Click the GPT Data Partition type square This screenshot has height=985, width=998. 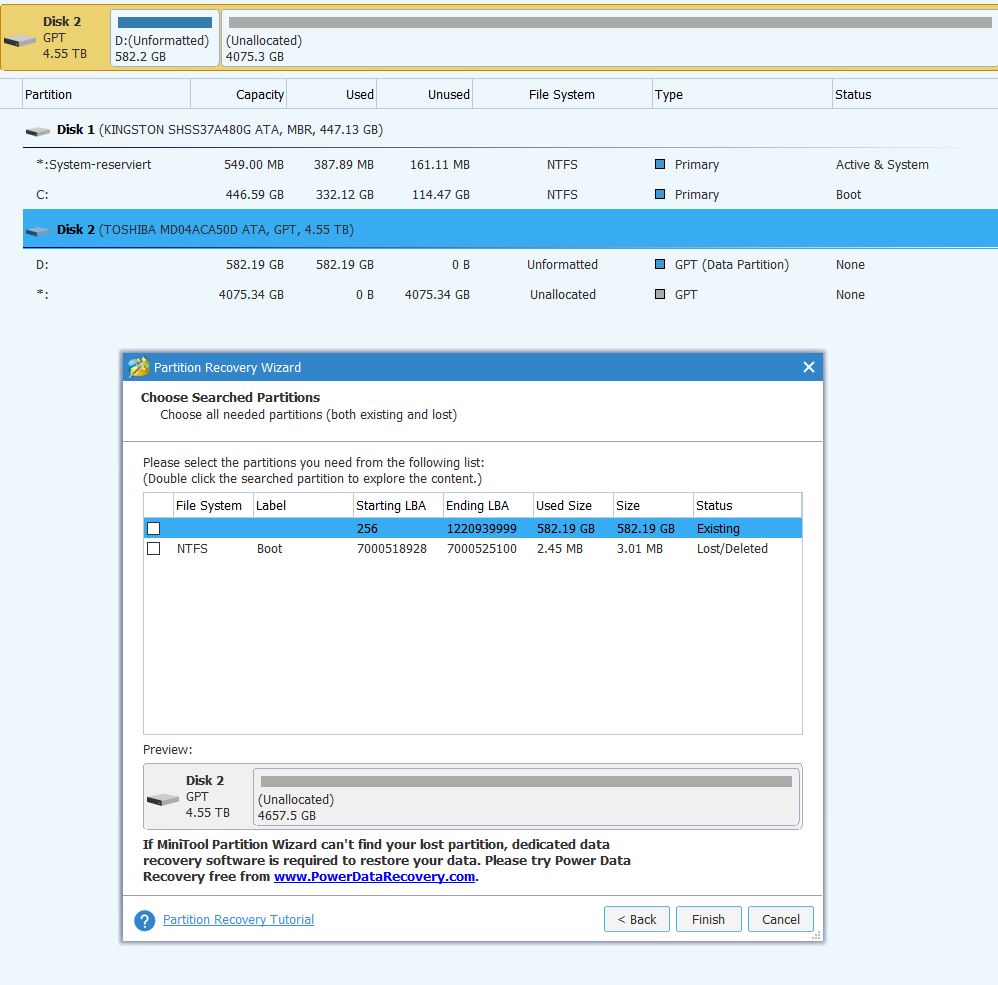(x=660, y=264)
